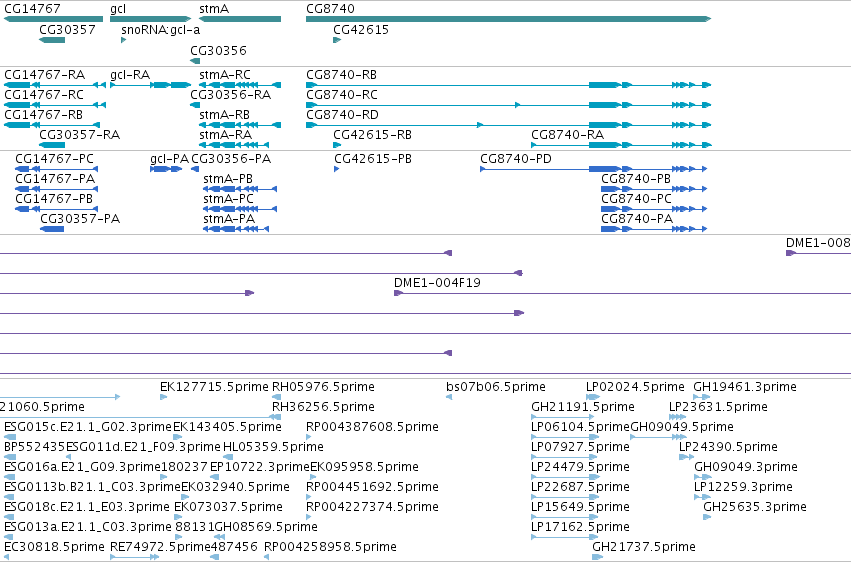The height and width of the screenshot is (562, 851).
Task: Select protein CG8740-PA label
Action: coord(637,219)
